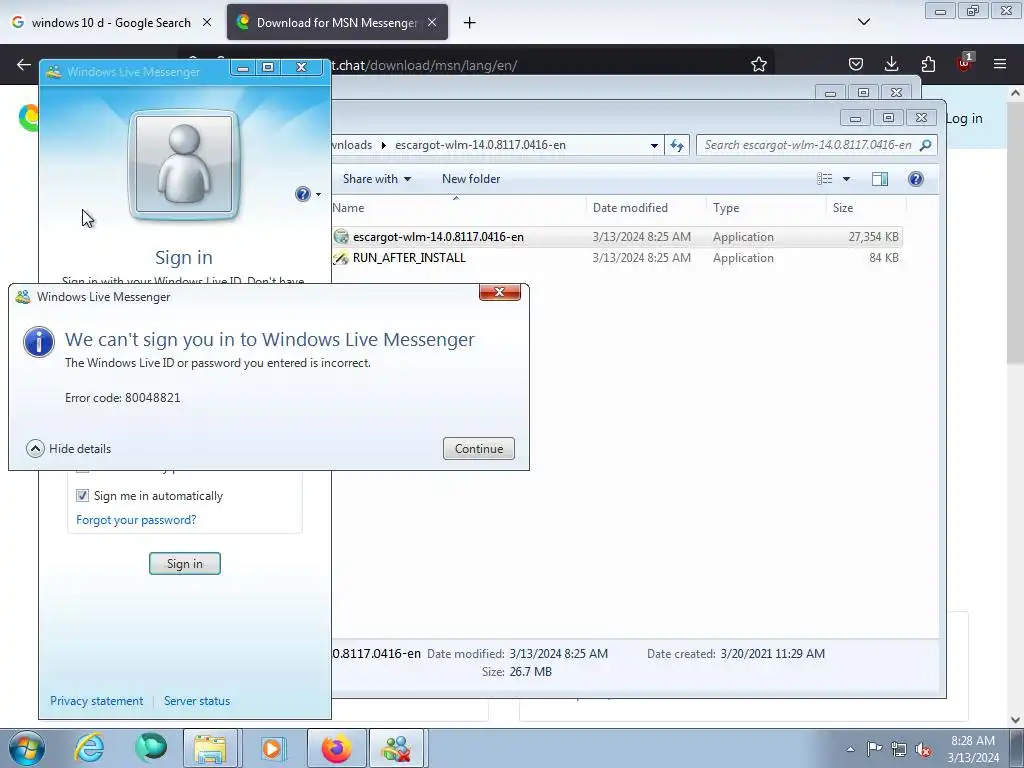Select RUN_AFTER_INSTALL file

409,258
